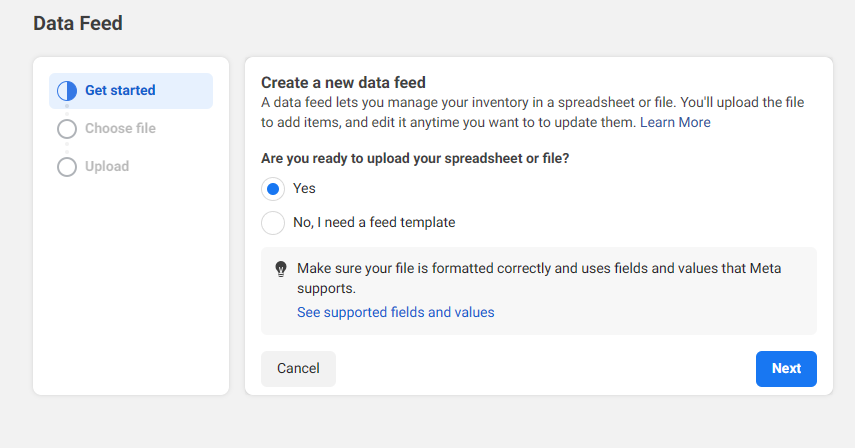855x448 pixels.
Task: Click the No, I need a feed template label
Action: (374, 222)
